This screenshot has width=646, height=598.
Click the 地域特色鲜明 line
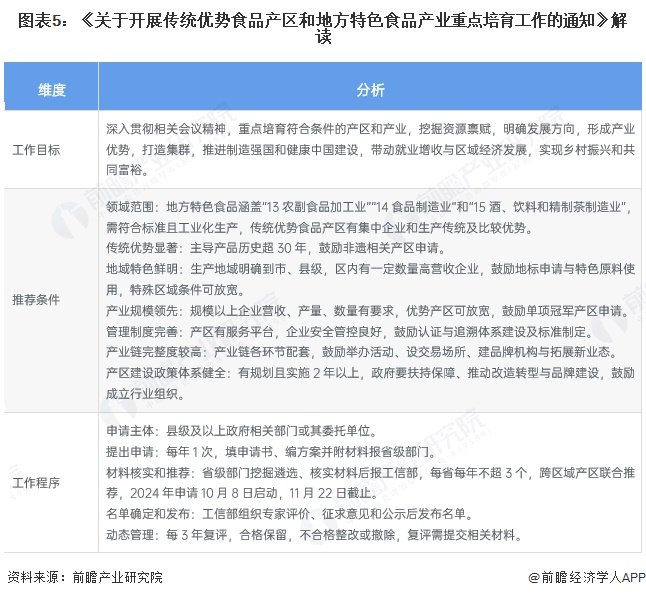pyautogui.click(x=370, y=279)
